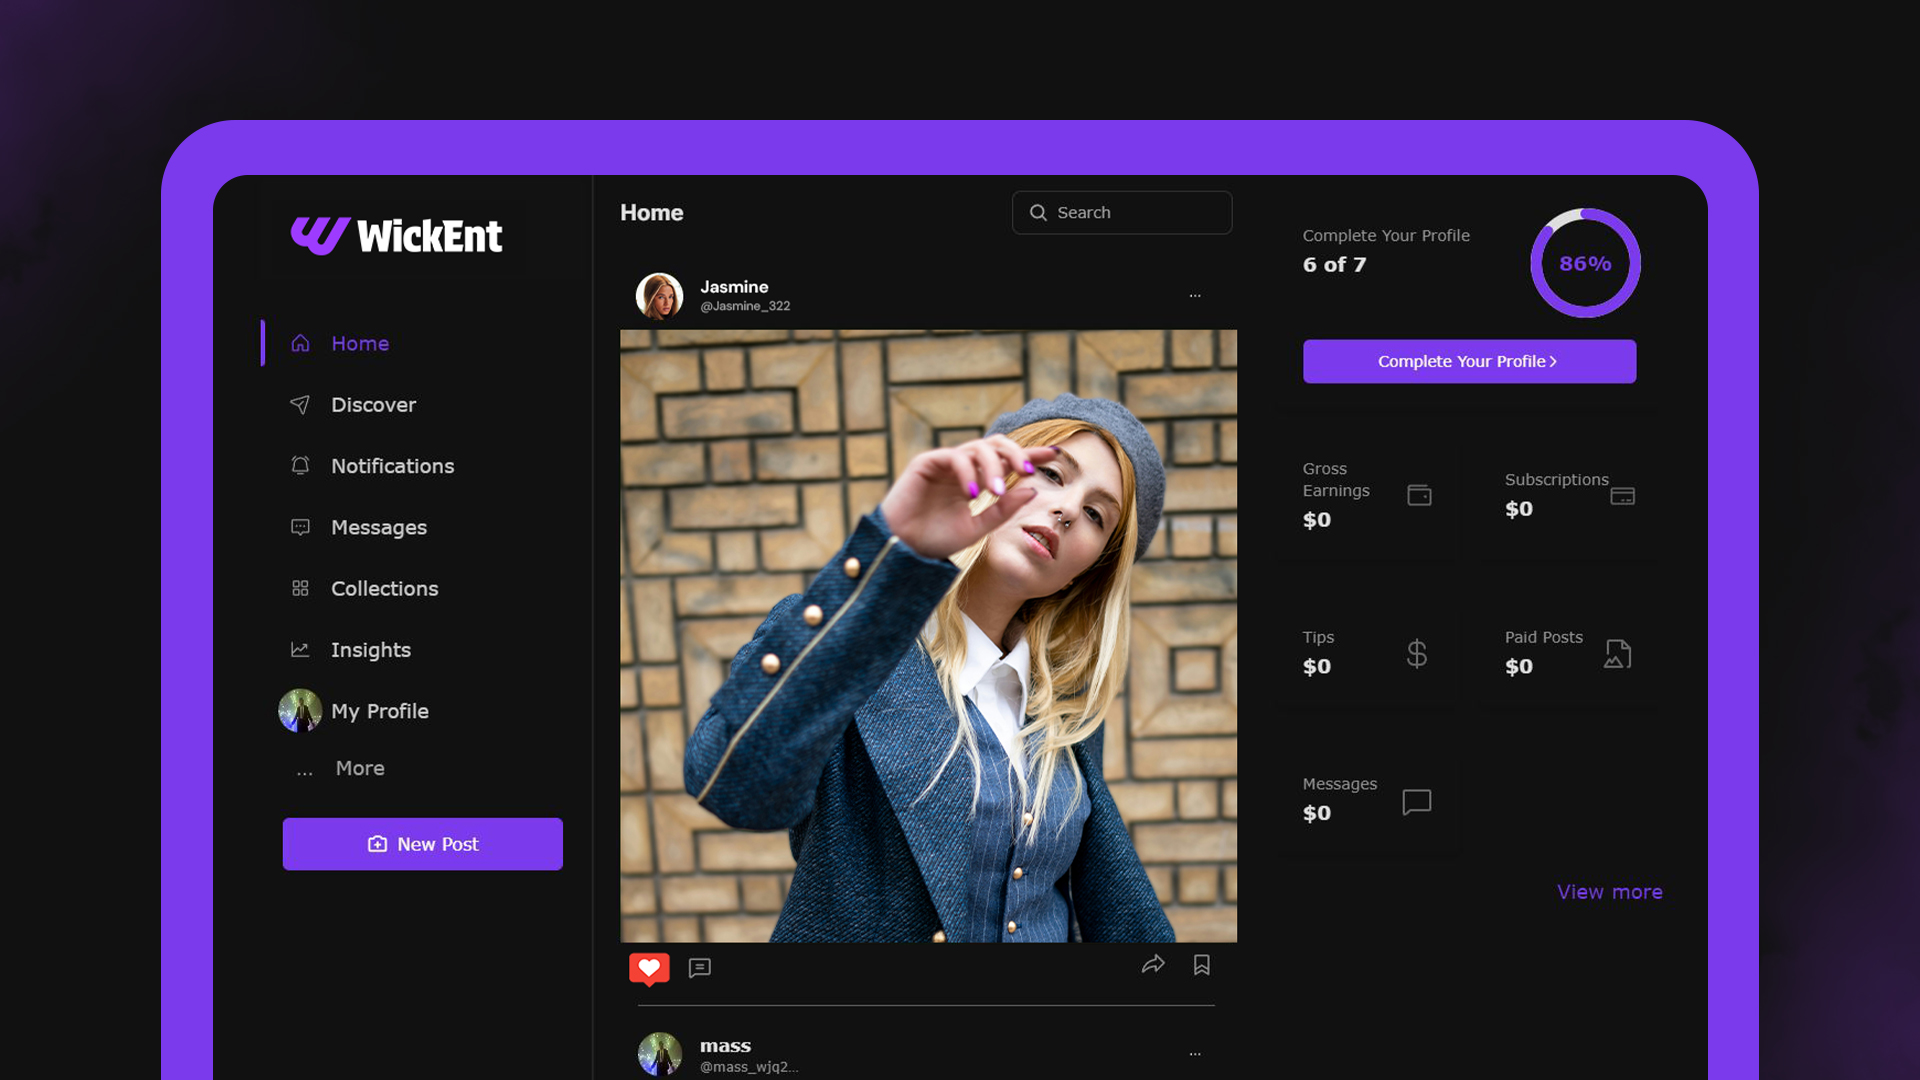Open Collections in the sidebar

(x=384, y=589)
